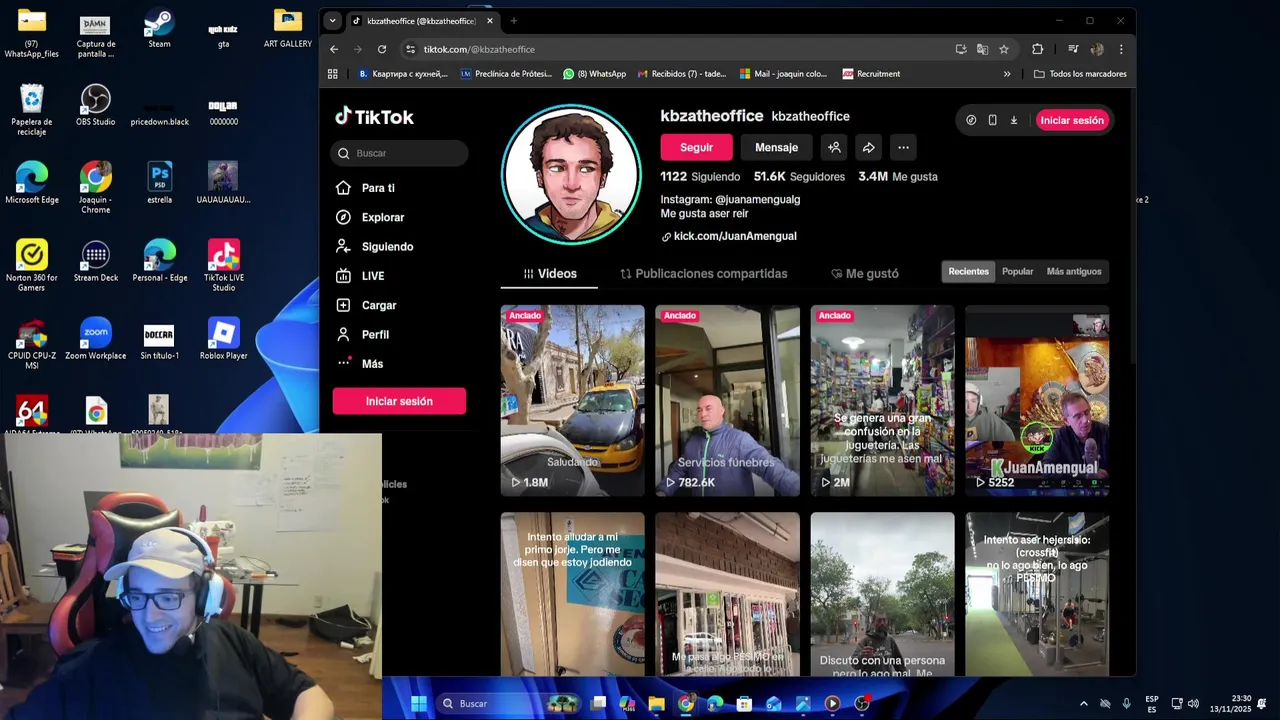This screenshot has width=1280, height=720.
Task: Reload the TikTok page
Action: (x=382, y=49)
